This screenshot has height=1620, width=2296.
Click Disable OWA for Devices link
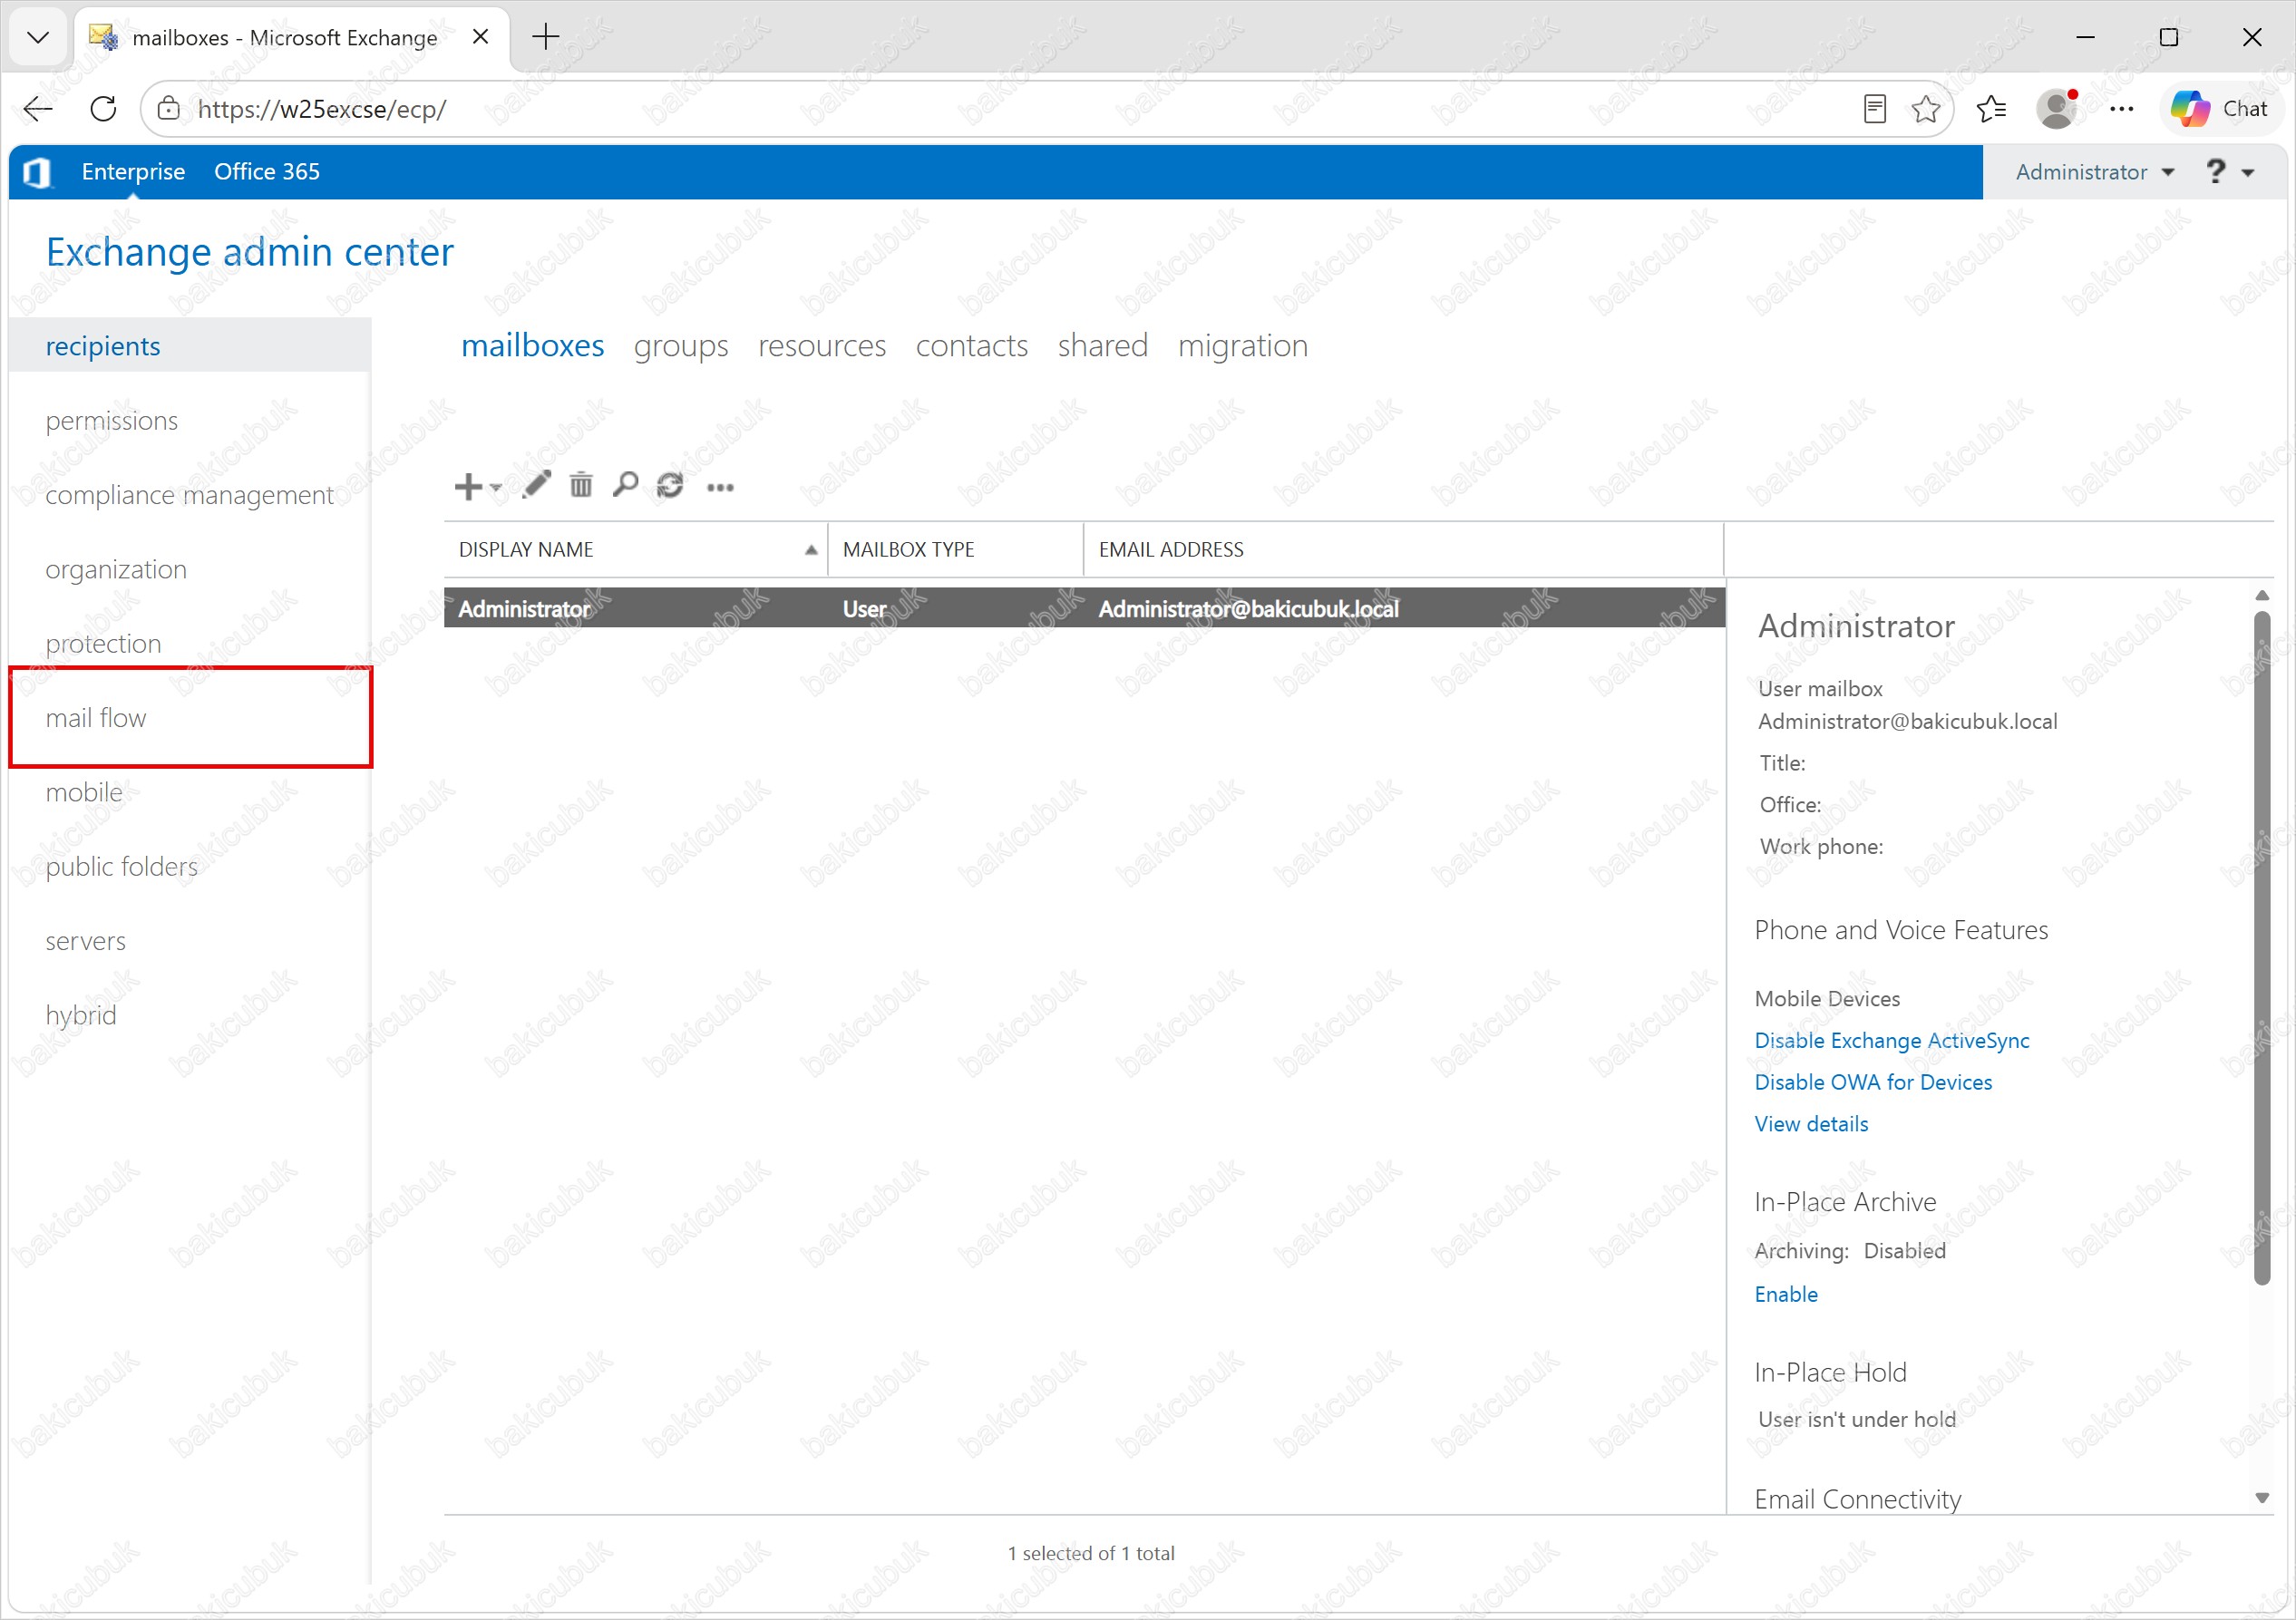click(x=1873, y=1083)
